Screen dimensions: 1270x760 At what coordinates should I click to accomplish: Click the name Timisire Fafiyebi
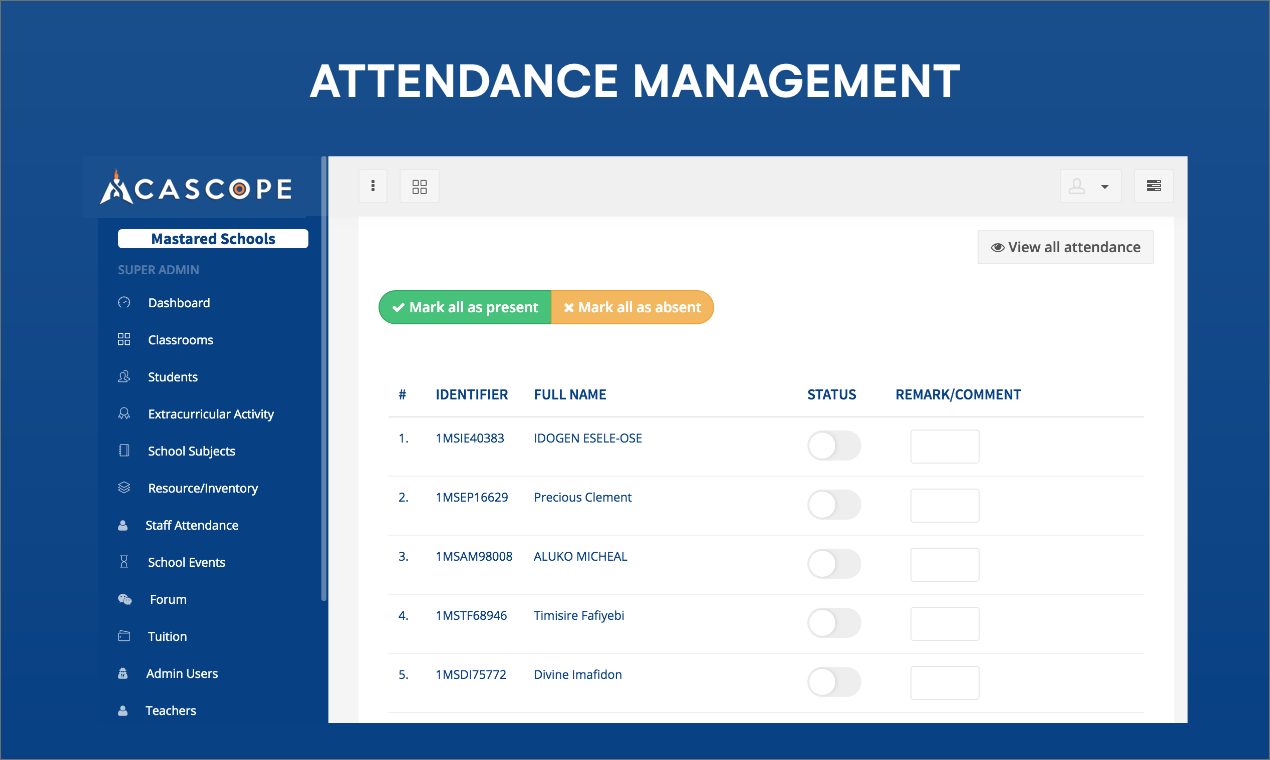pos(579,615)
